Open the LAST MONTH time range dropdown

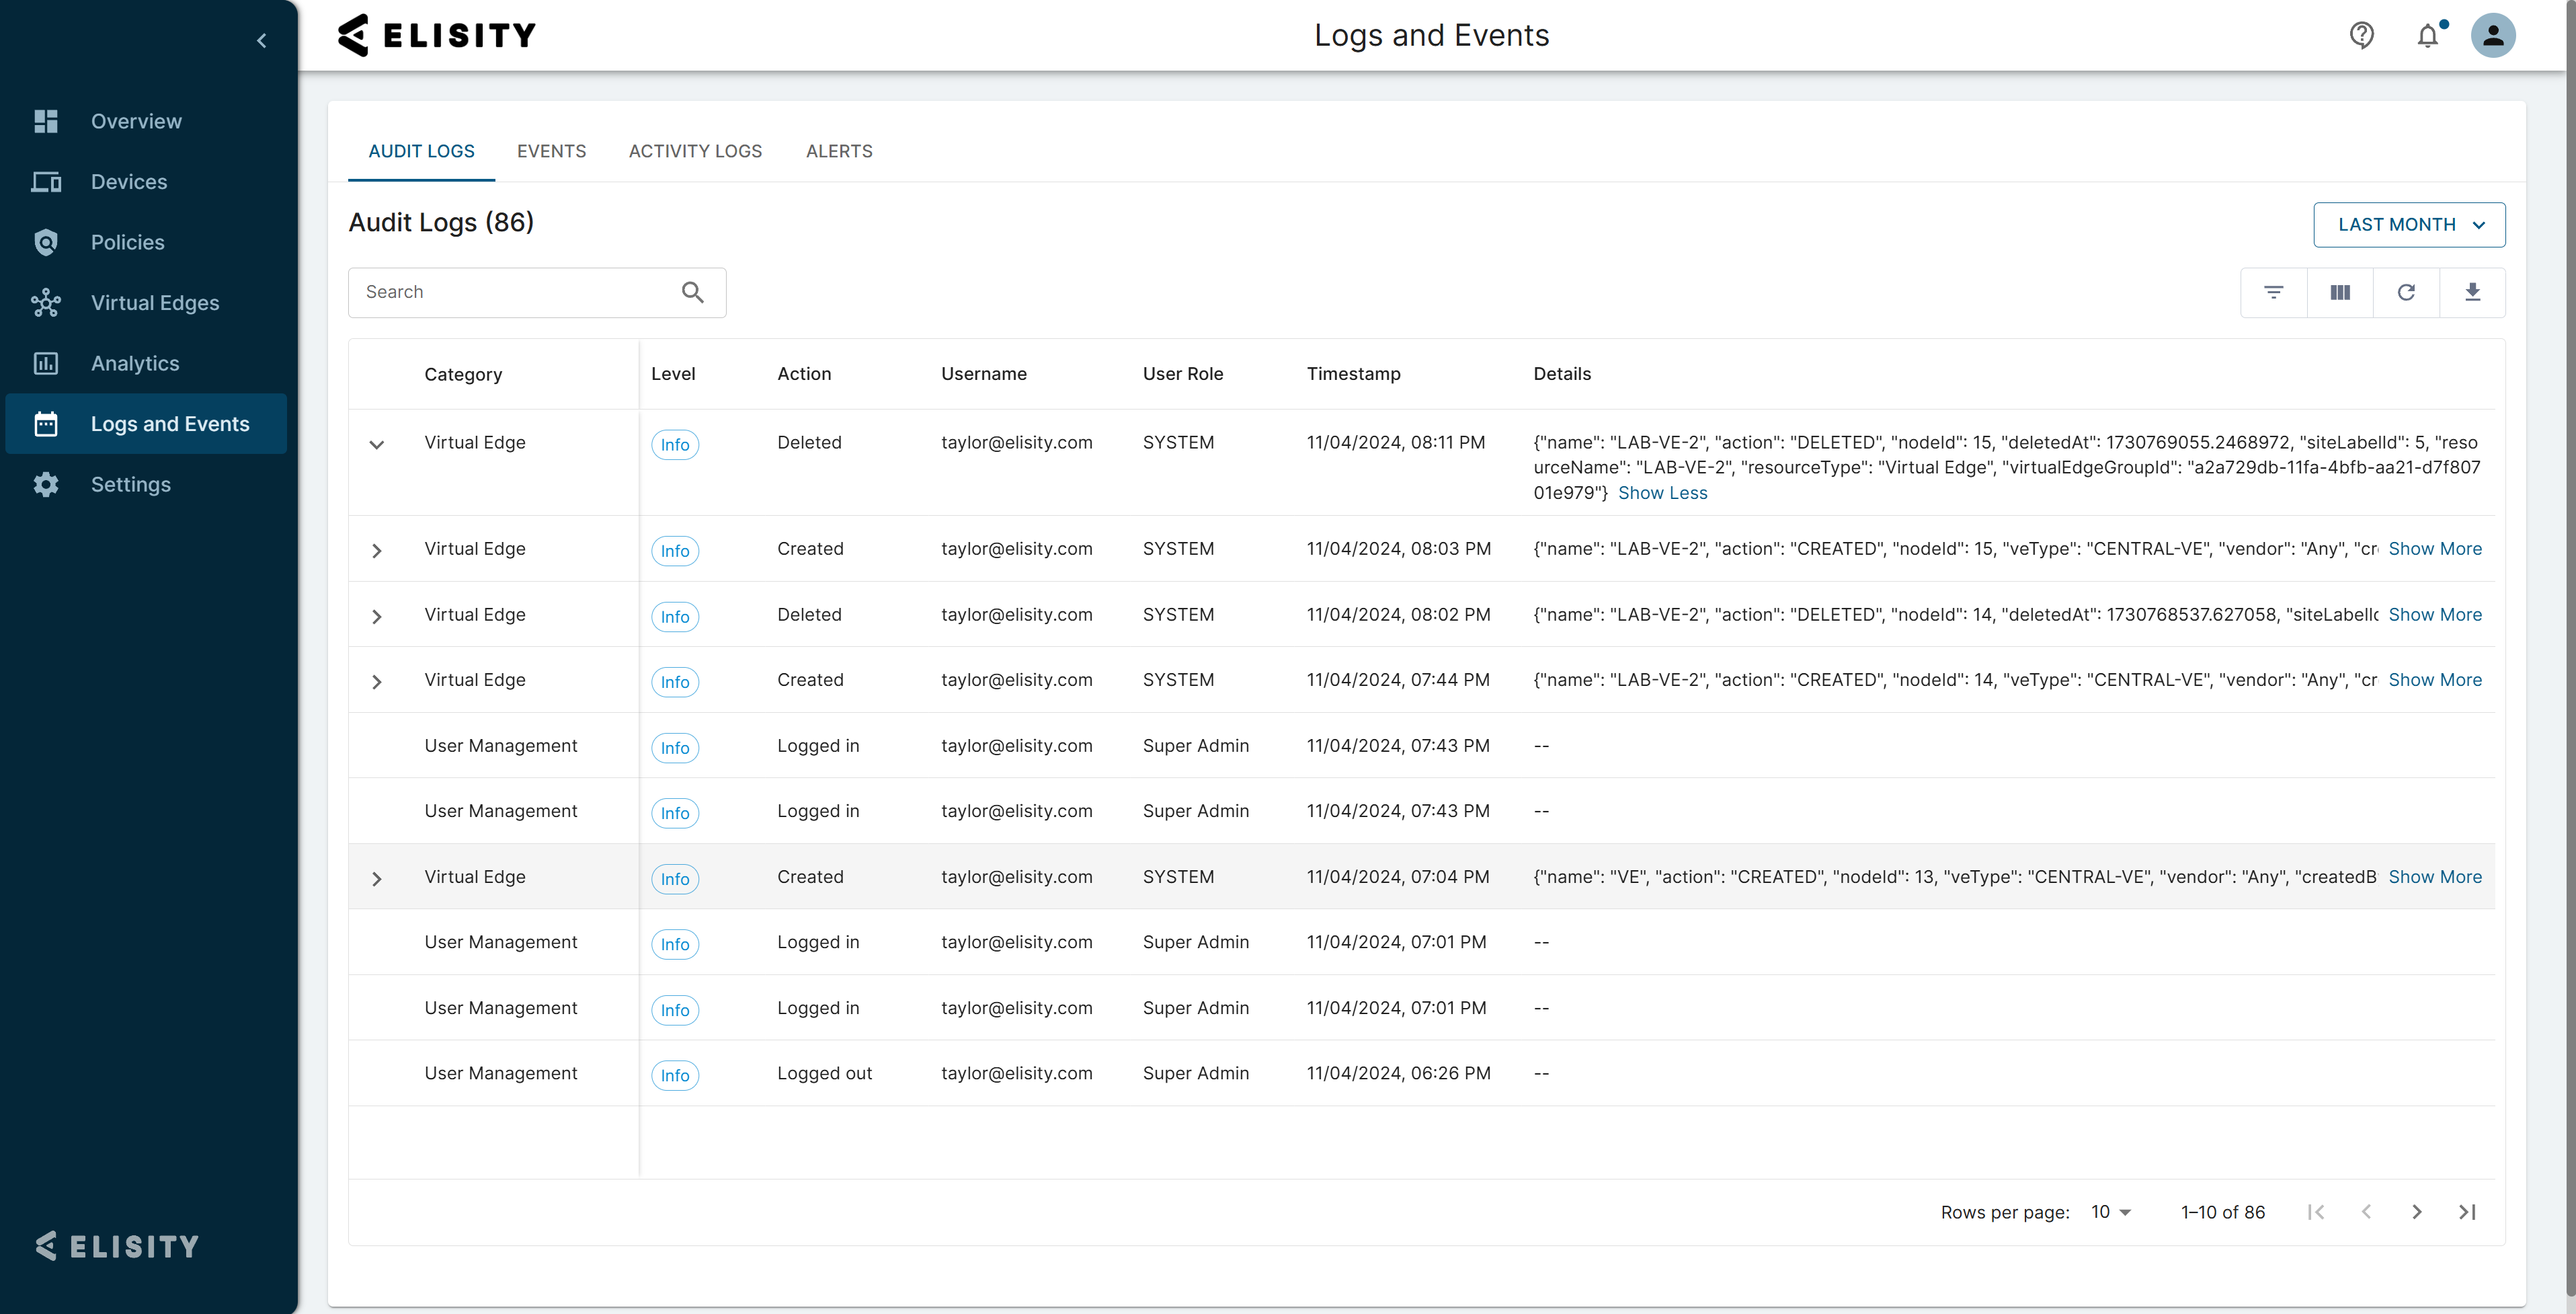click(2408, 225)
